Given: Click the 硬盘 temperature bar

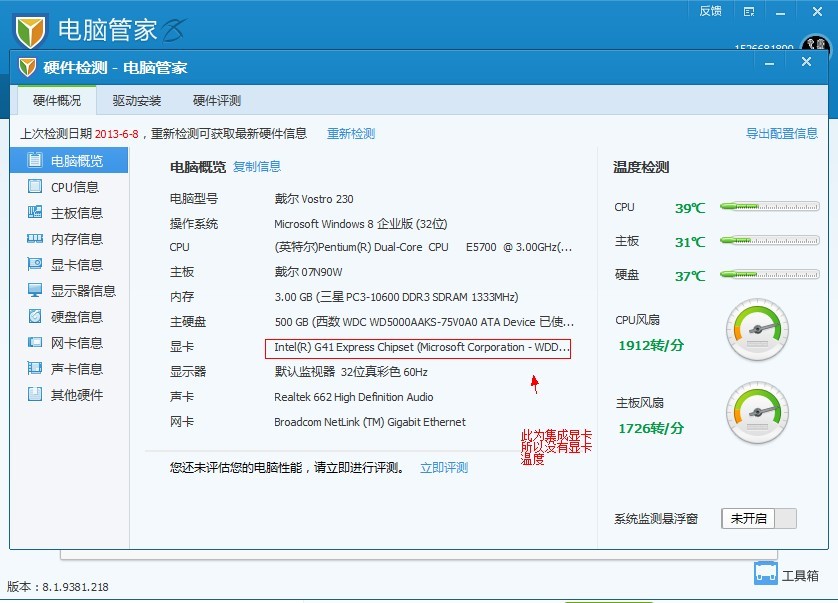Looking at the screenshot, I should 770,275.
